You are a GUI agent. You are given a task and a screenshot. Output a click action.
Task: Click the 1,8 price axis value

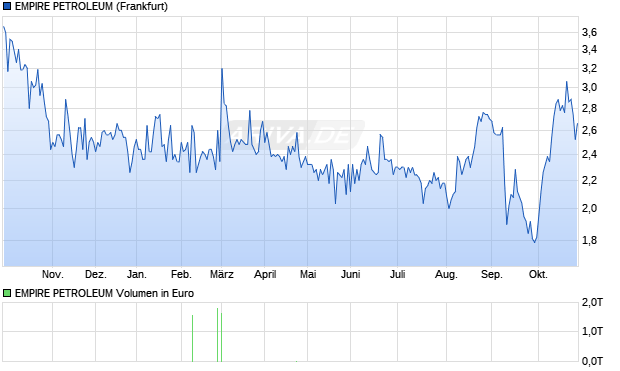[589, 240]
